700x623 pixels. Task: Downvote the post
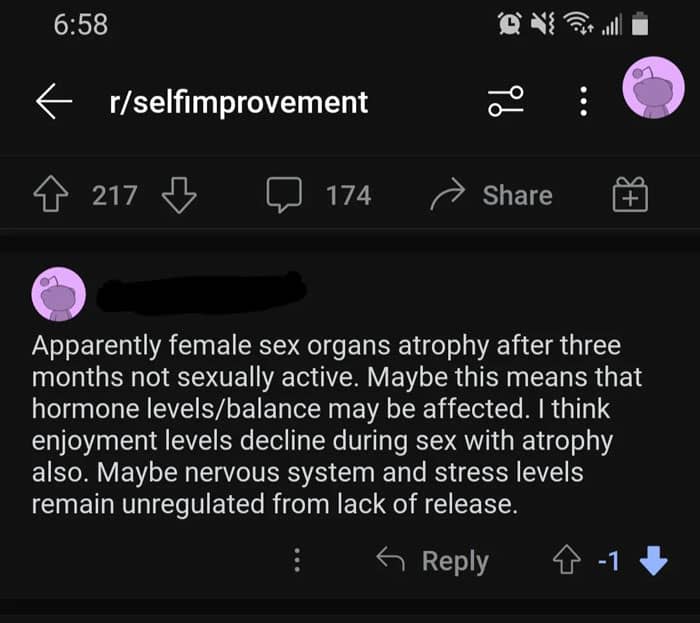[178, 196]
